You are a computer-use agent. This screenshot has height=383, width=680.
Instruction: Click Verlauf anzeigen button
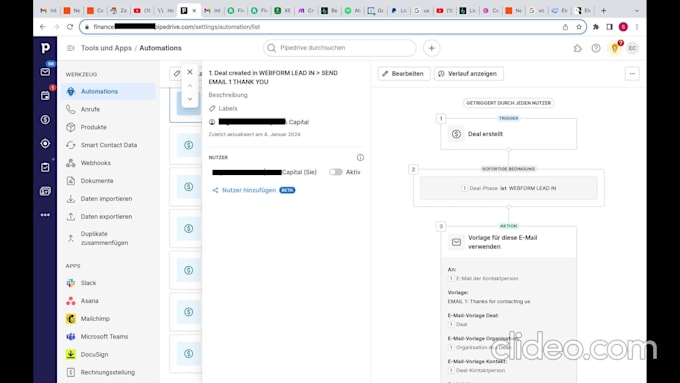click(468, 74)
